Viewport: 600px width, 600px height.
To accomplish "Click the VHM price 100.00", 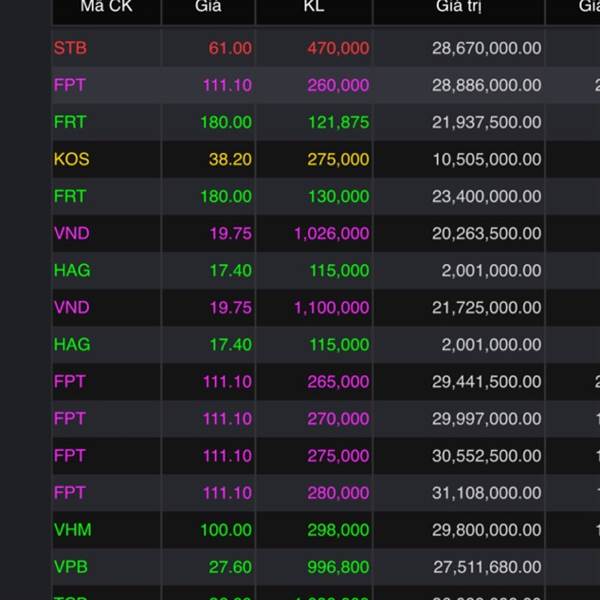I will tap(226, 529).
